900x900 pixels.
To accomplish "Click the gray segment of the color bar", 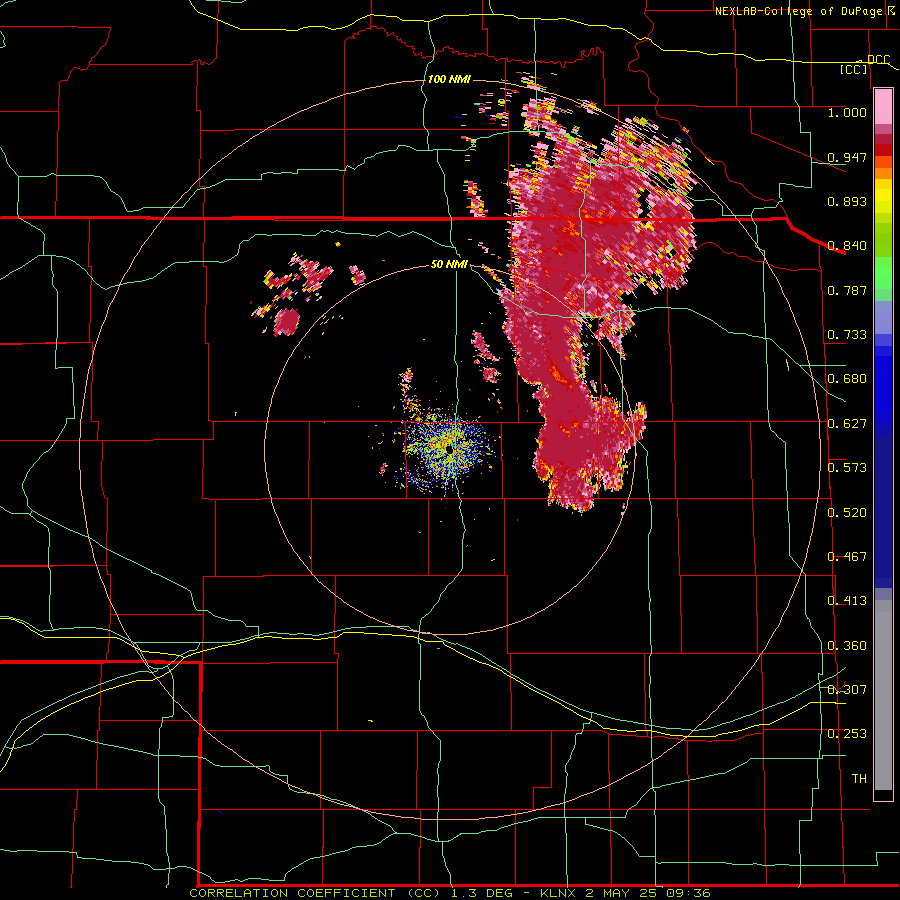I will [x=883, y=695].
